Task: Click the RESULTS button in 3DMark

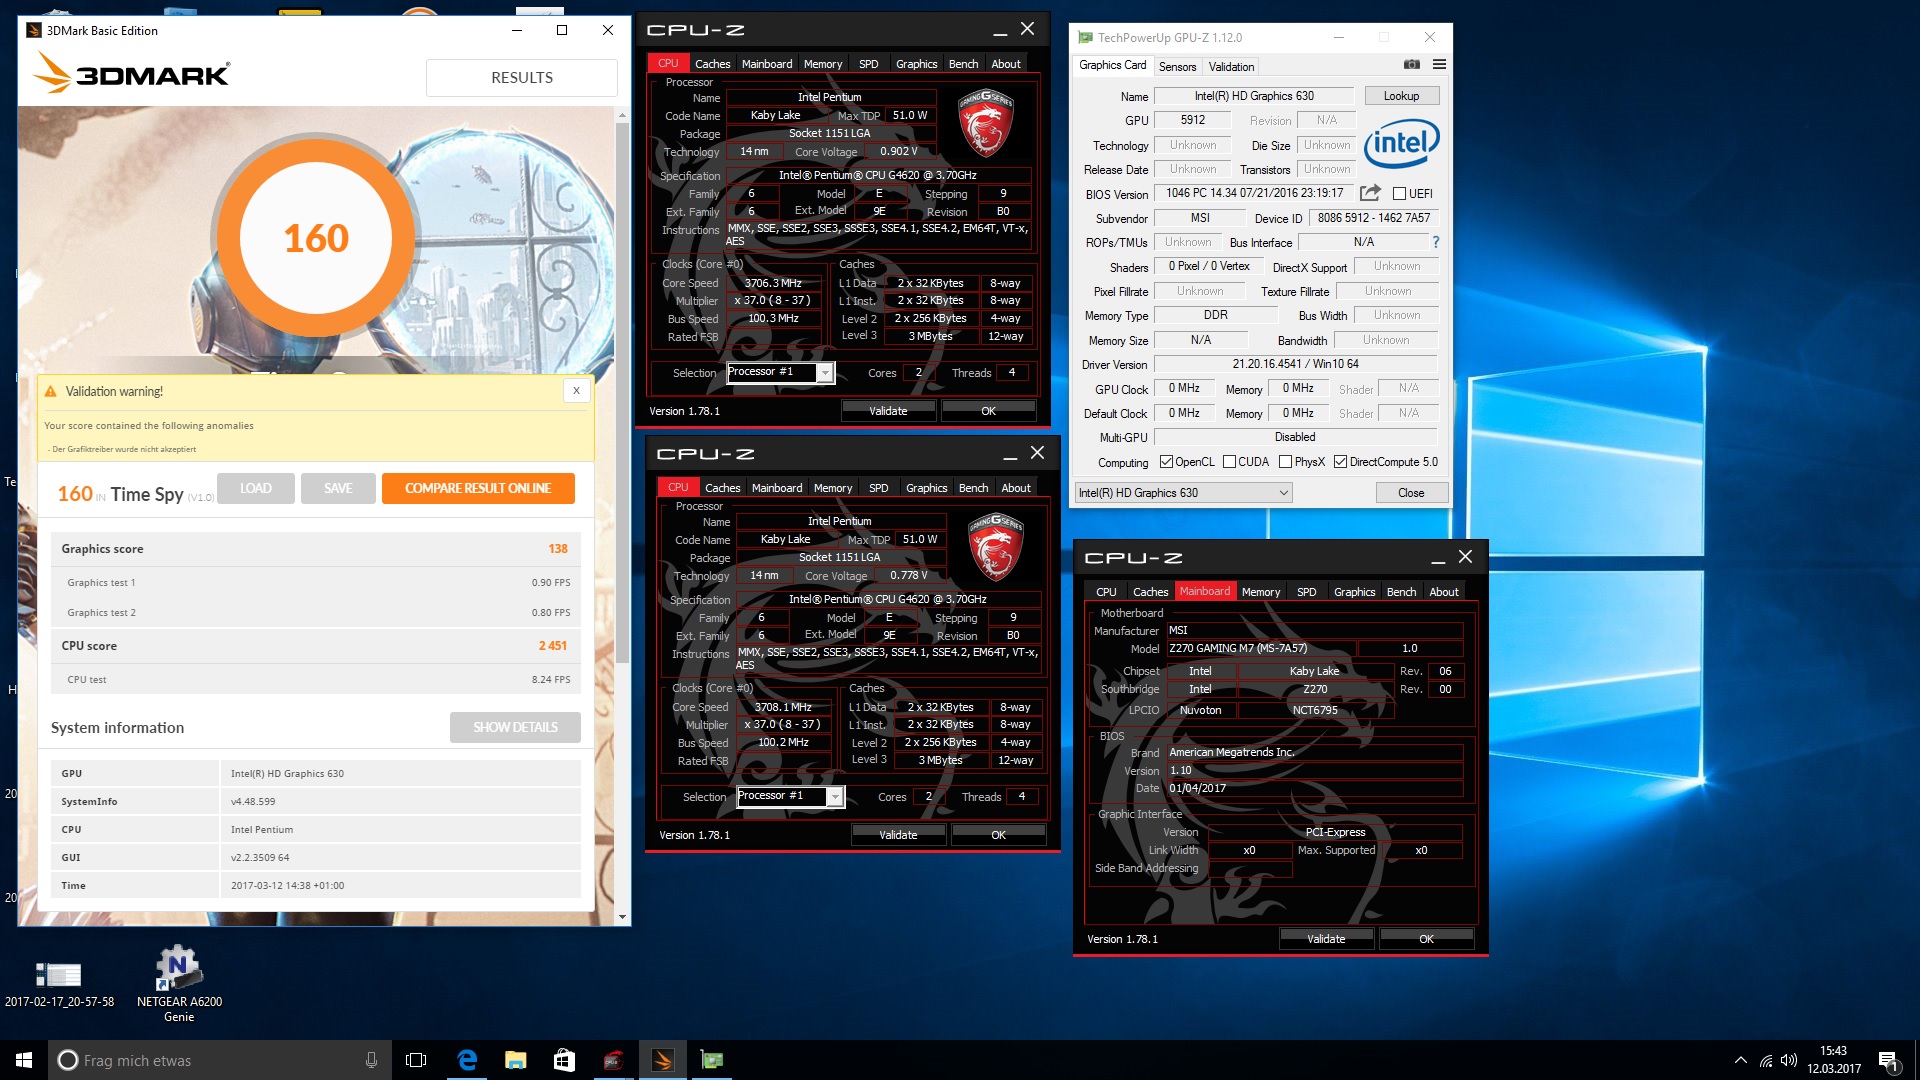Action: pyautogui.click(x=521, y=77)
